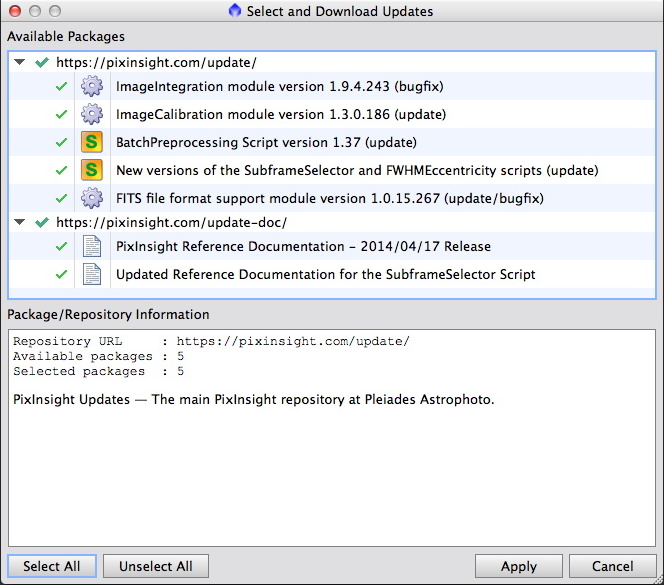664x585 pixels.
Task: Toggle the checkmark for Updated SubframeSelector Documentation
Action: pyautogui.click(x=61, y=274)
